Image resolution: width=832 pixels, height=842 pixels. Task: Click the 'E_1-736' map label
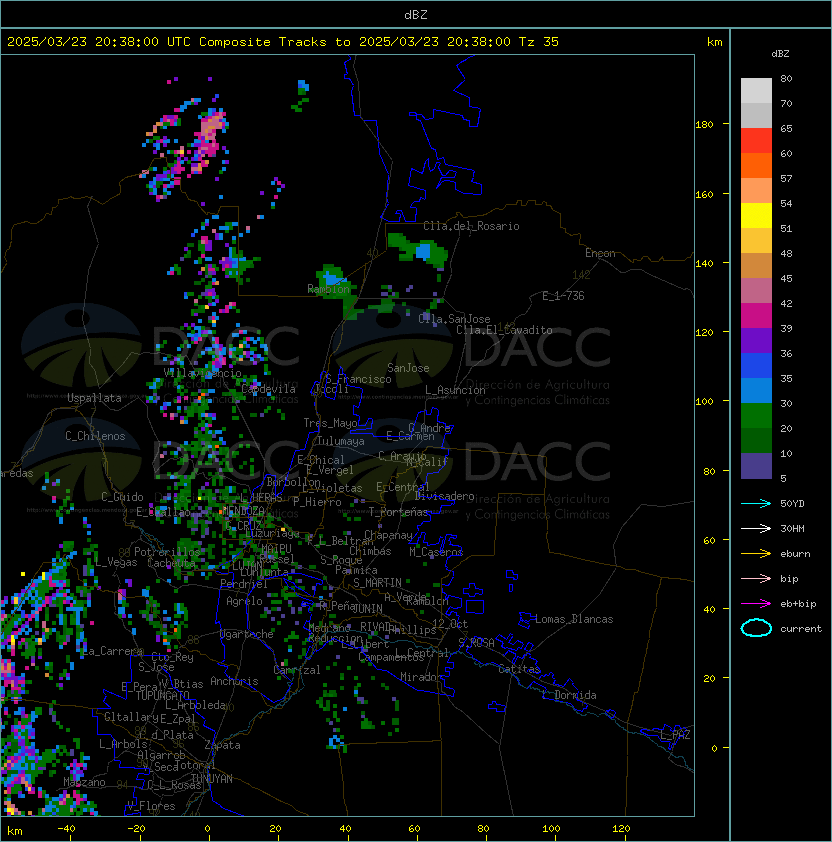[x=563, y=296]
